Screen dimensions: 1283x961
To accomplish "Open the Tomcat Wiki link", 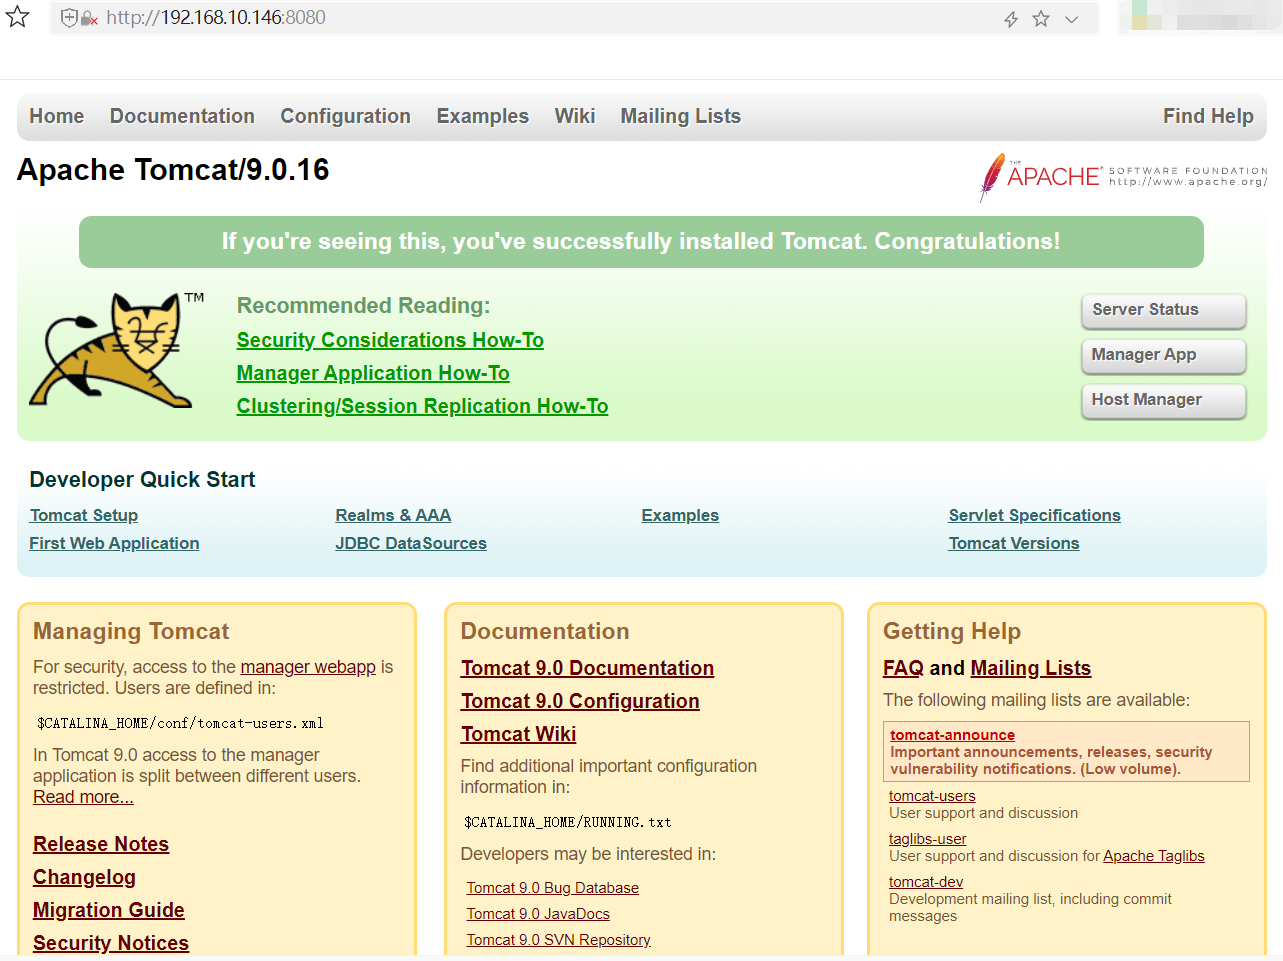I will [x=518, y=734].
